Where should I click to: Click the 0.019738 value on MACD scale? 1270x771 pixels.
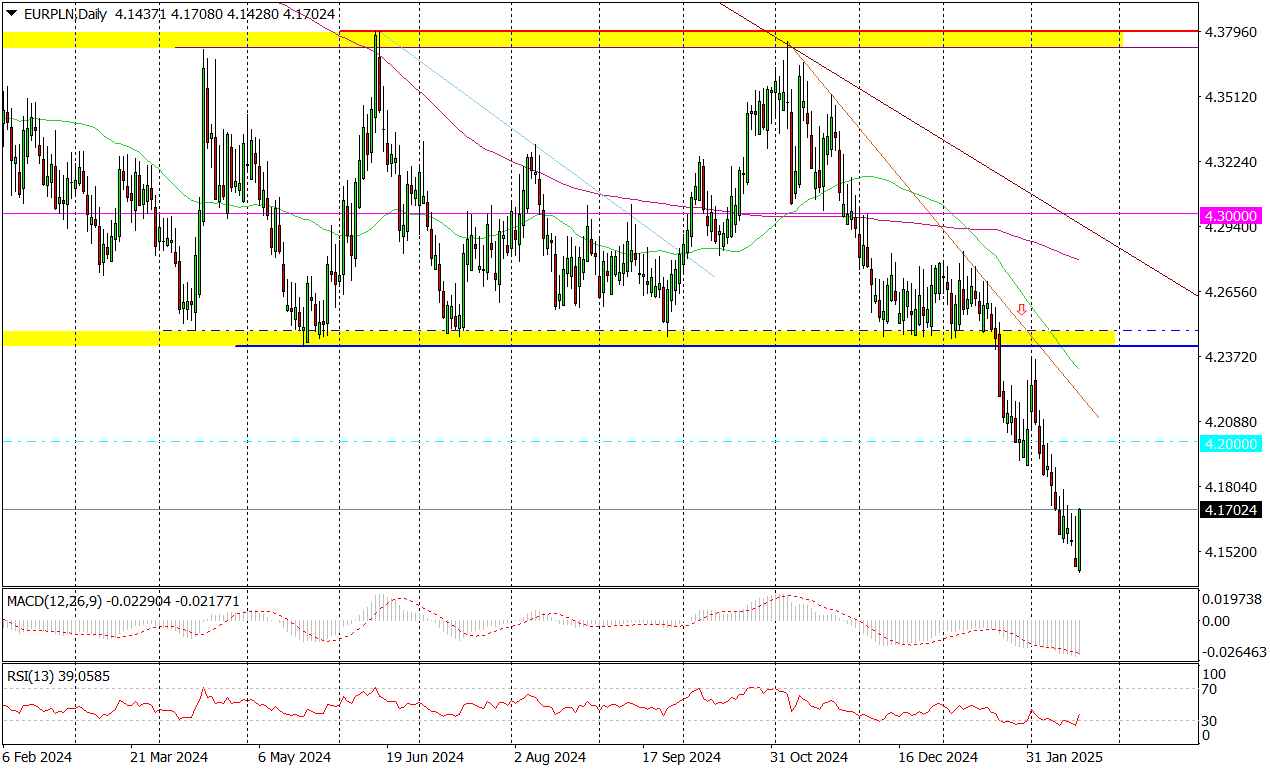point(1233,599)
